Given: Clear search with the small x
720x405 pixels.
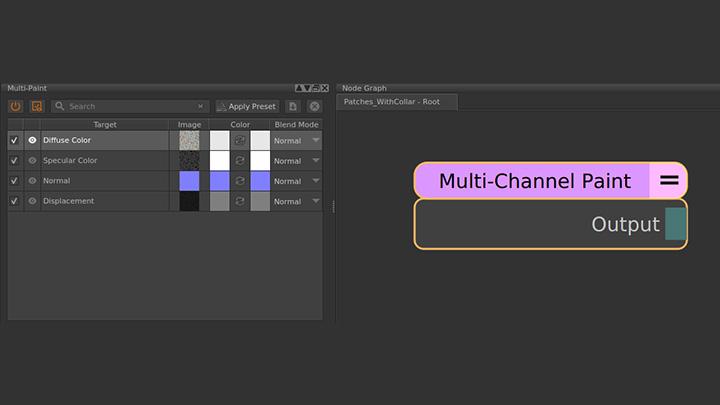Looking at the screenshot, I should pos(201,106).
